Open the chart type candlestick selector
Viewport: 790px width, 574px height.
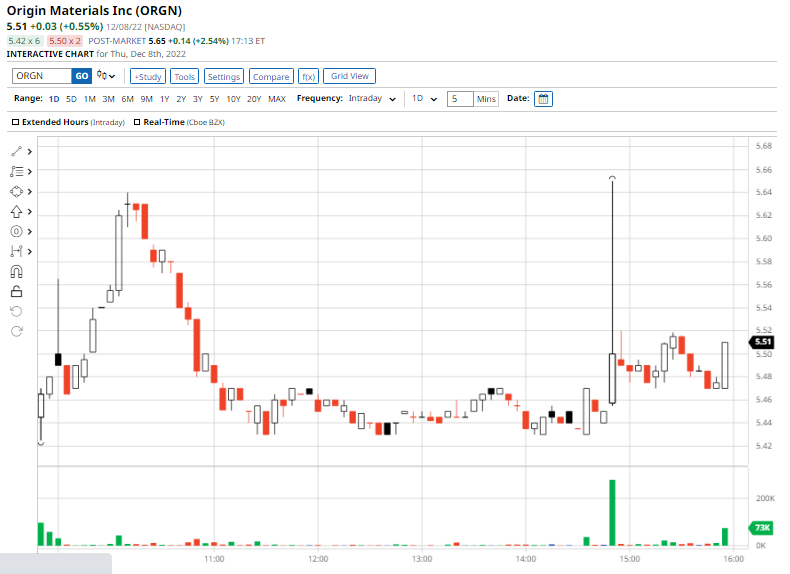pos(106,76)
